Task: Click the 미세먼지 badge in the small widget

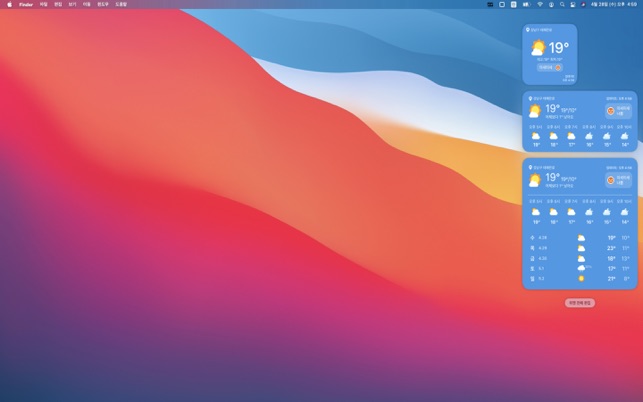Action: [550, 67]
